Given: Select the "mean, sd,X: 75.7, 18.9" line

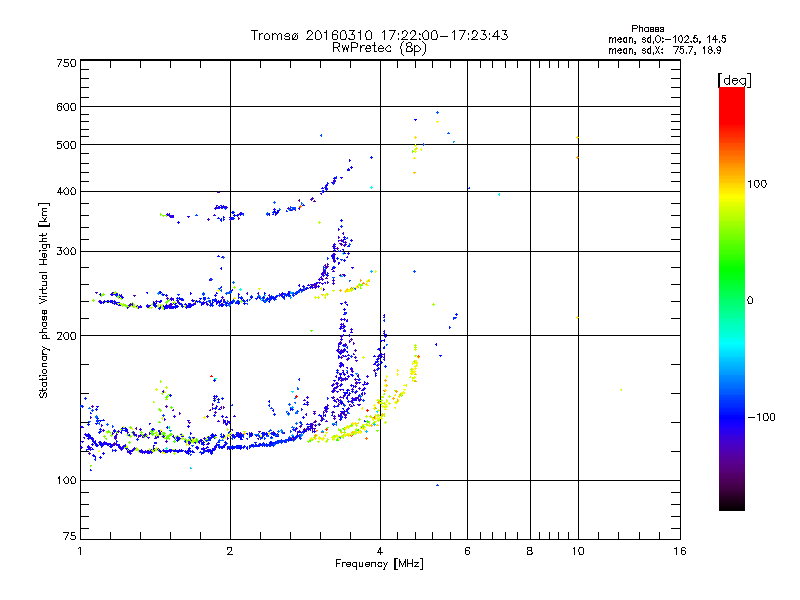Looking at the screenshot, I should tap(664, 51).
